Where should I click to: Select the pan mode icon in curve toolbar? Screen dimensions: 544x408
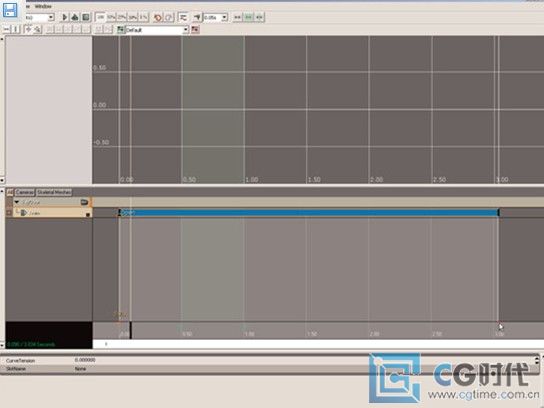point(28,29)
